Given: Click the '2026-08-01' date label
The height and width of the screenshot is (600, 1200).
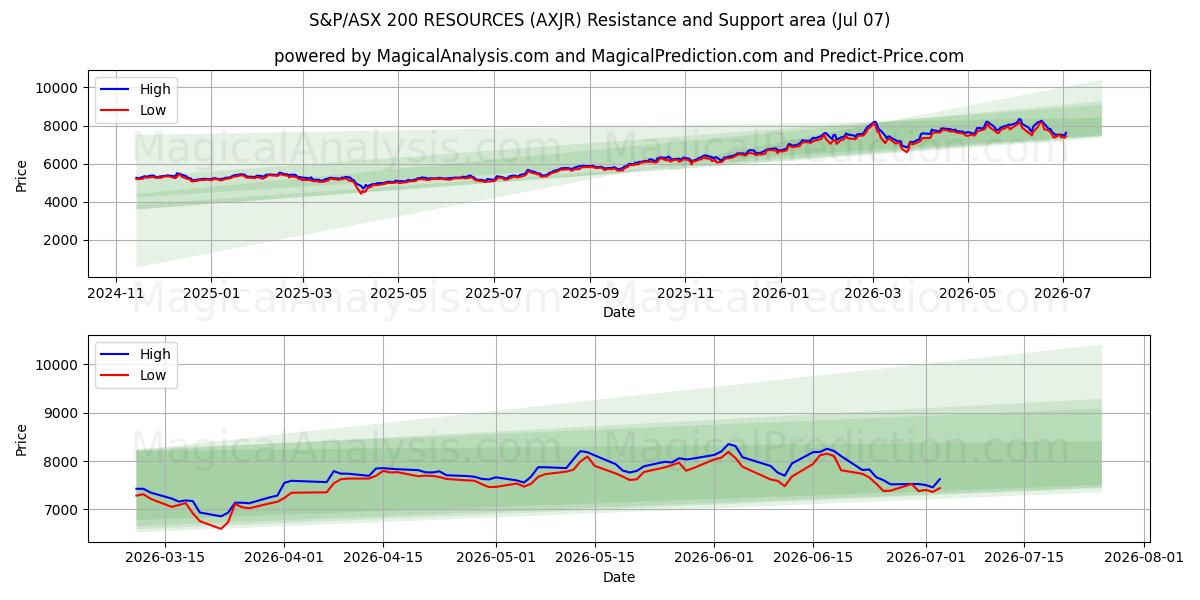Looking at the screenshot, I should [x=1144, y=559].
